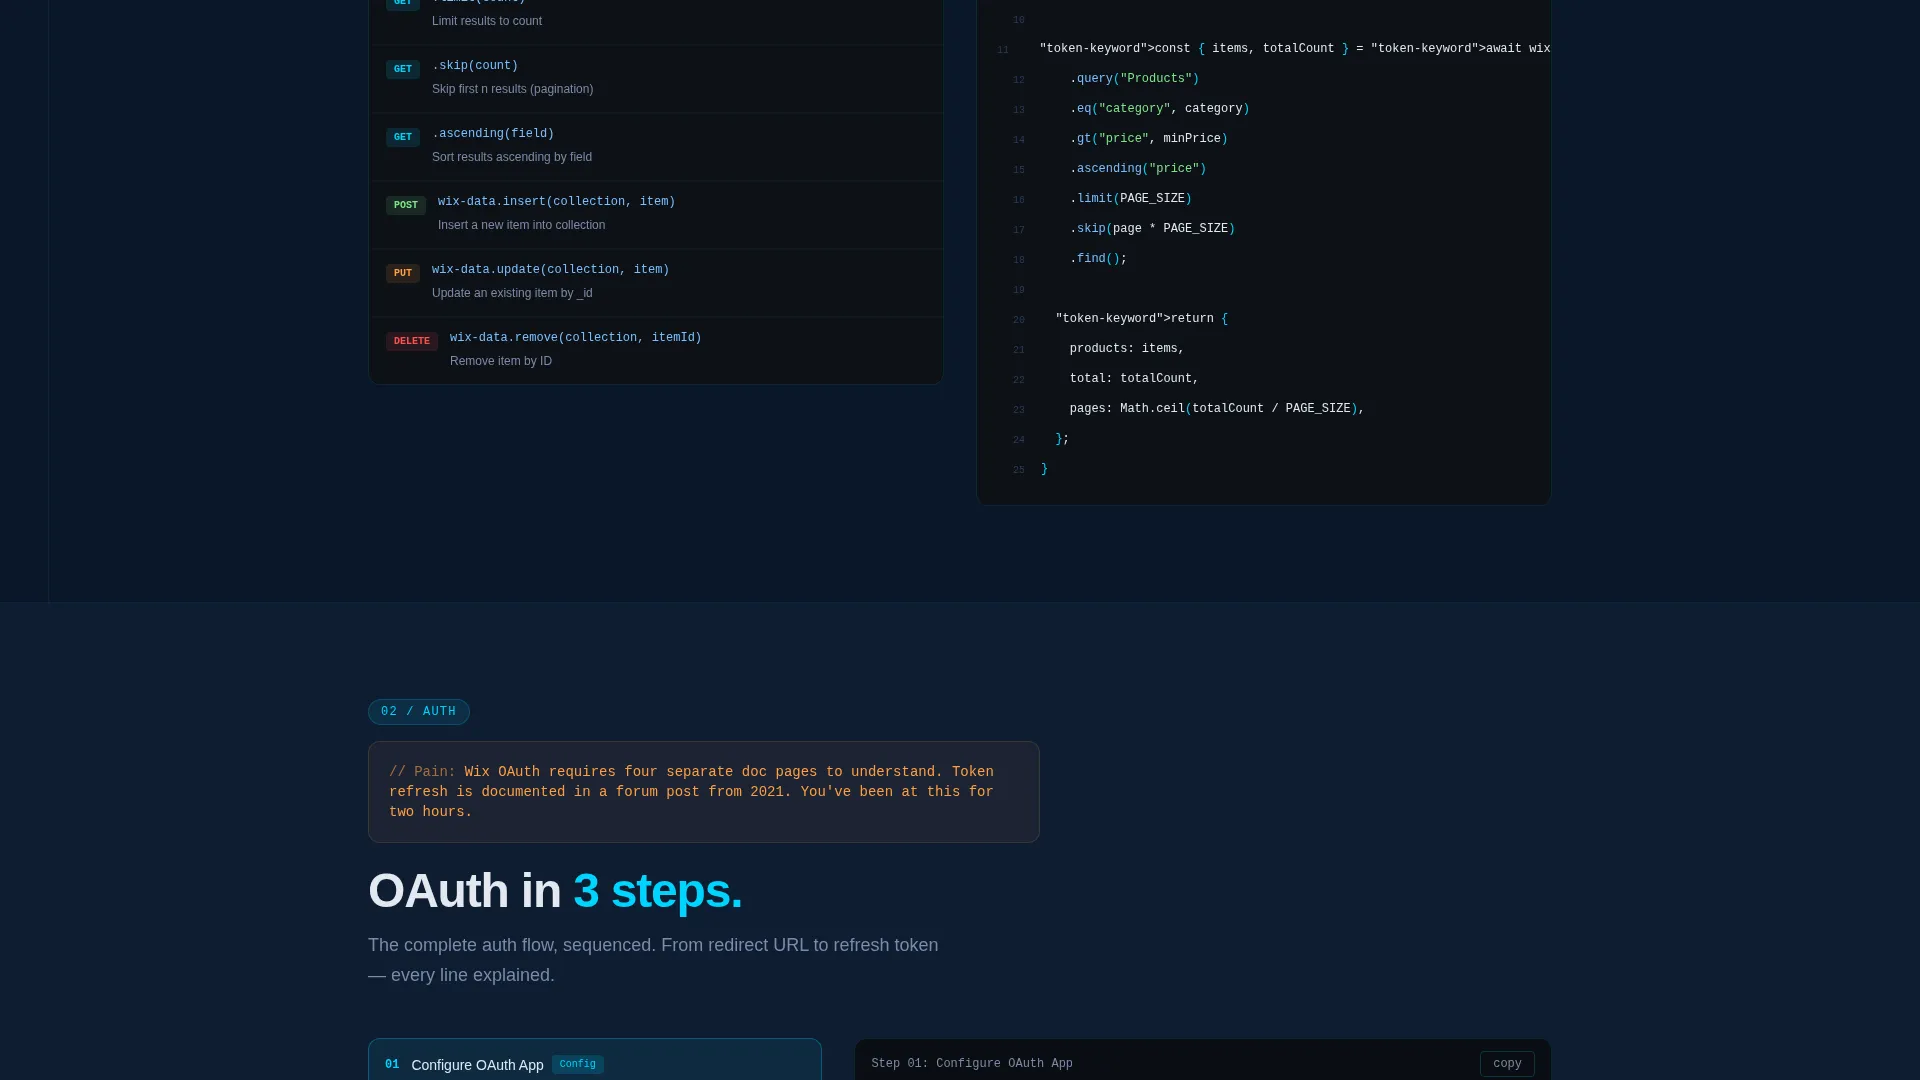Select the Configure OAuth App step
This screenshot has width=1920, height=1080.
tap(595, 1060)
